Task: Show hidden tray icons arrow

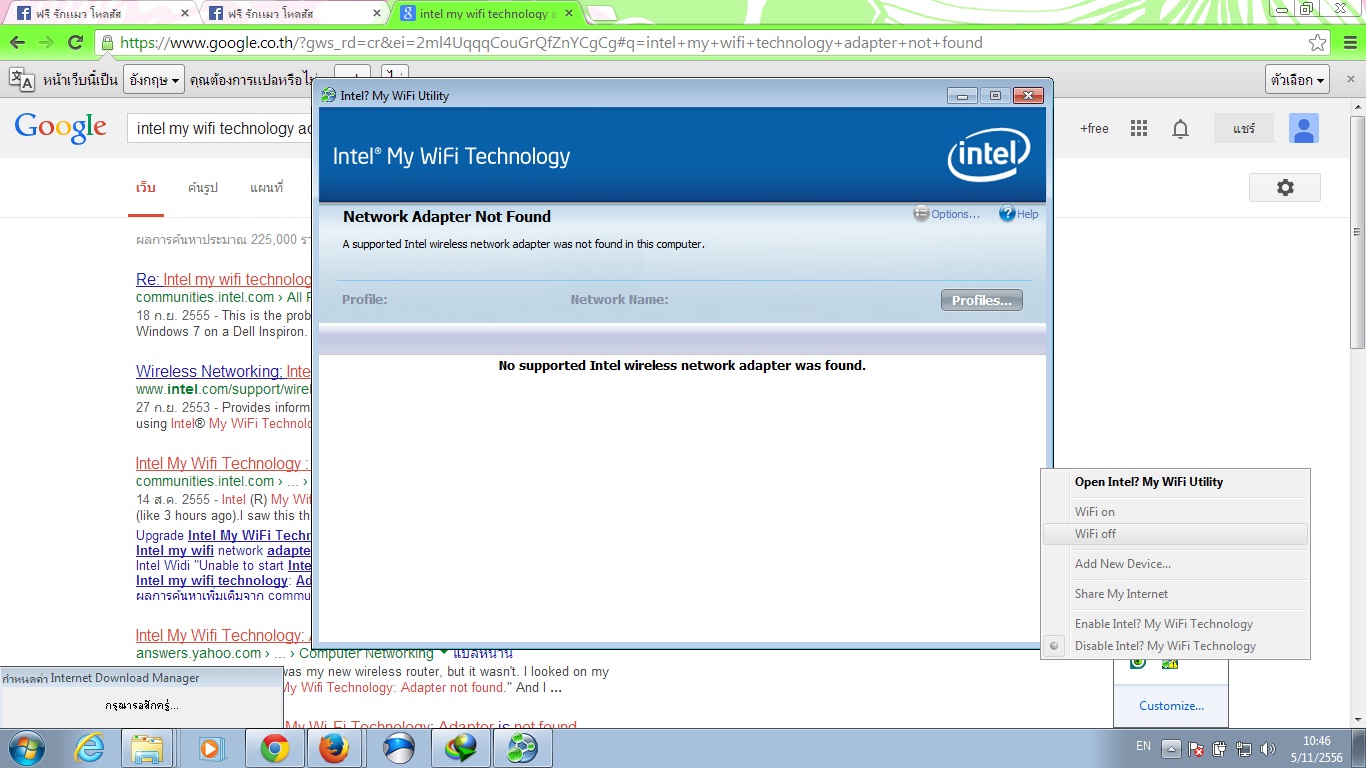Action: pyautogui.click(x=1171, y=749)
